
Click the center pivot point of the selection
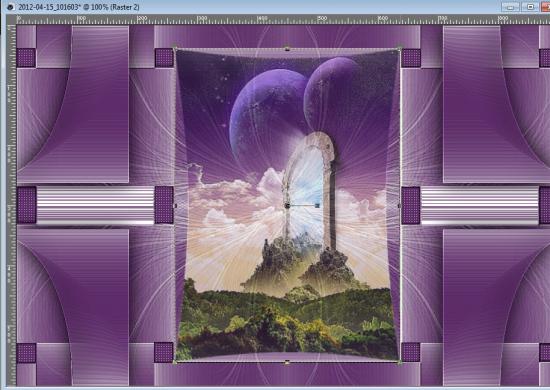pyautogui.click(x=287, y=206)
